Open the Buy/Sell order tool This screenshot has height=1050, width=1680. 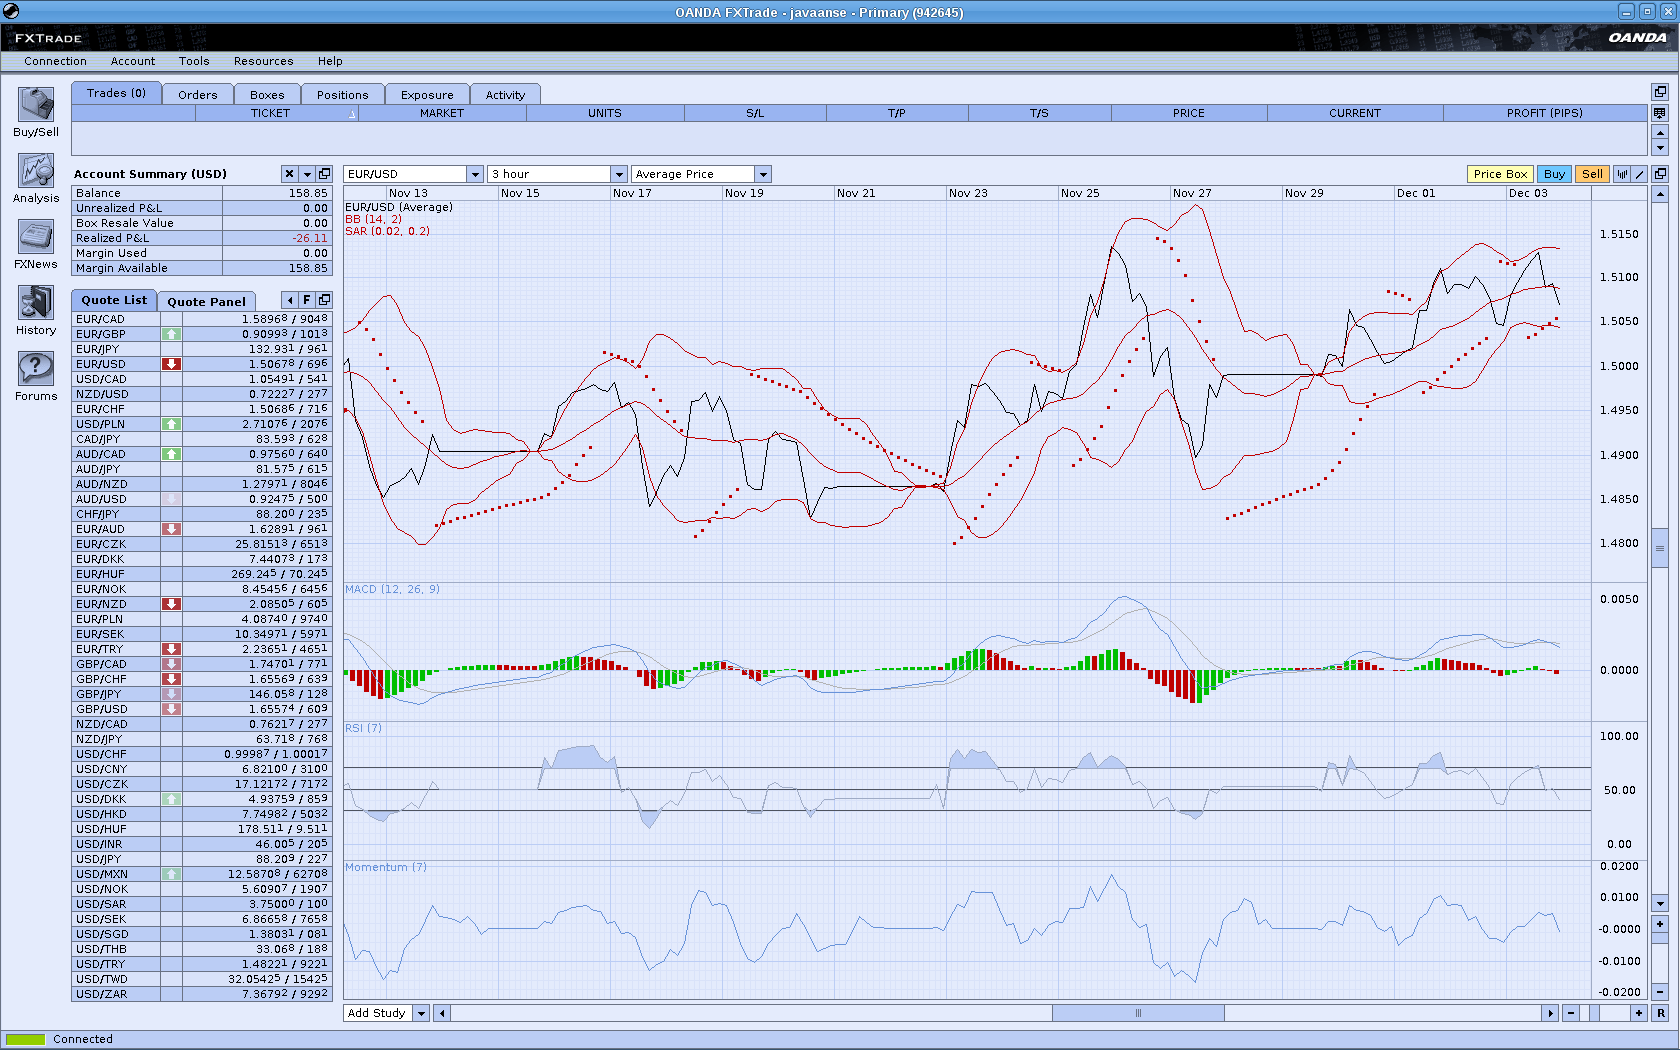tap(36, 105)
